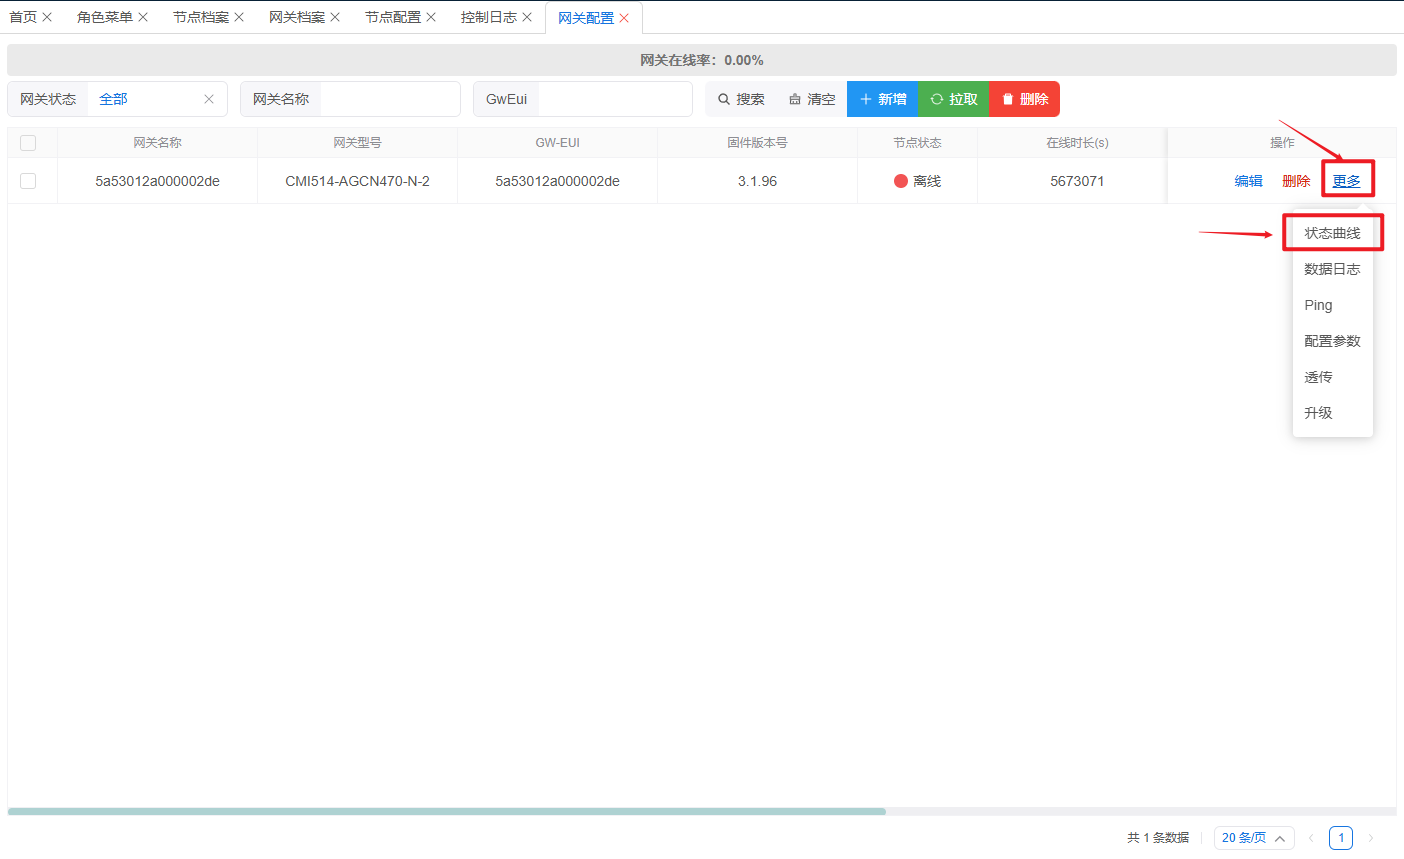Go to the 控制日志 tab

[489, 17]
